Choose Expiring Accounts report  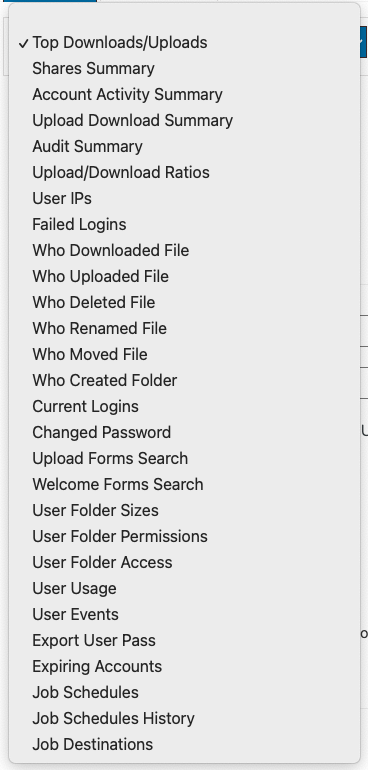point(184,667)
